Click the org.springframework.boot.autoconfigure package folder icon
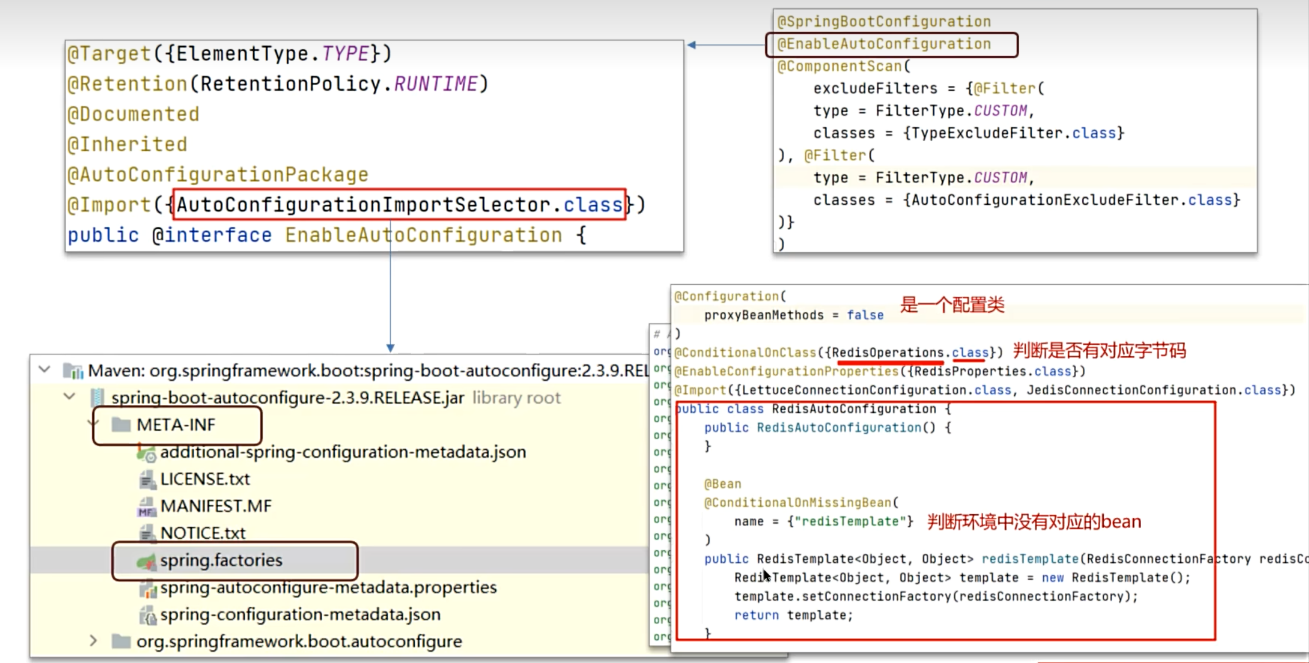Image resolution: width=1309 pixels, height=663 pixels. (121, 642)
